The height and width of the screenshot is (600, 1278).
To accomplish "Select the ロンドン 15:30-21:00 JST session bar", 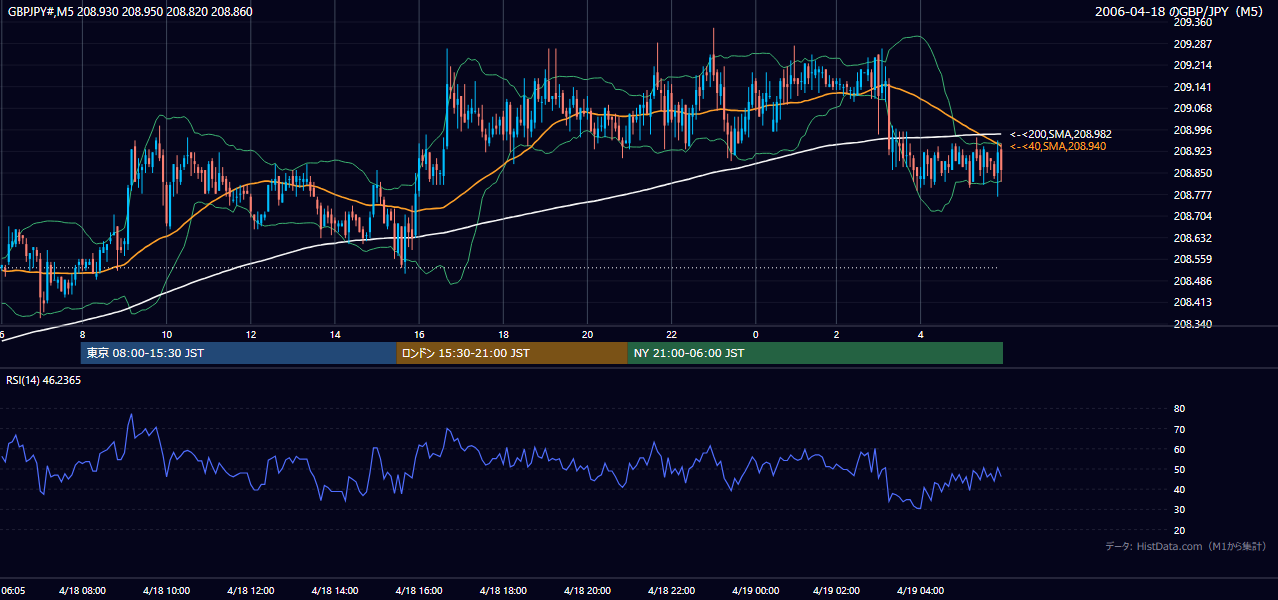I will pos(512,353).
